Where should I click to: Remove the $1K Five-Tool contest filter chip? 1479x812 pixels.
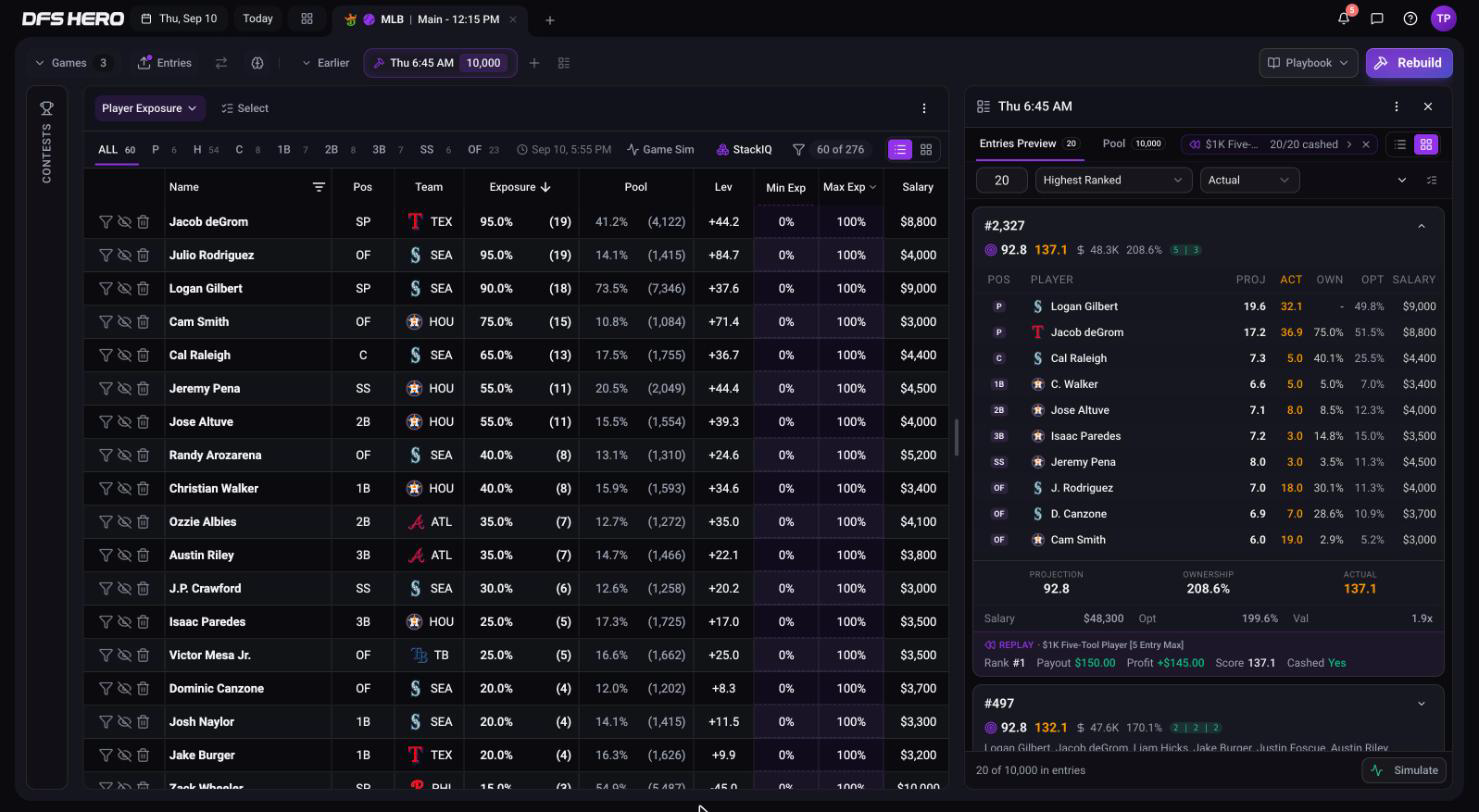1366,145
